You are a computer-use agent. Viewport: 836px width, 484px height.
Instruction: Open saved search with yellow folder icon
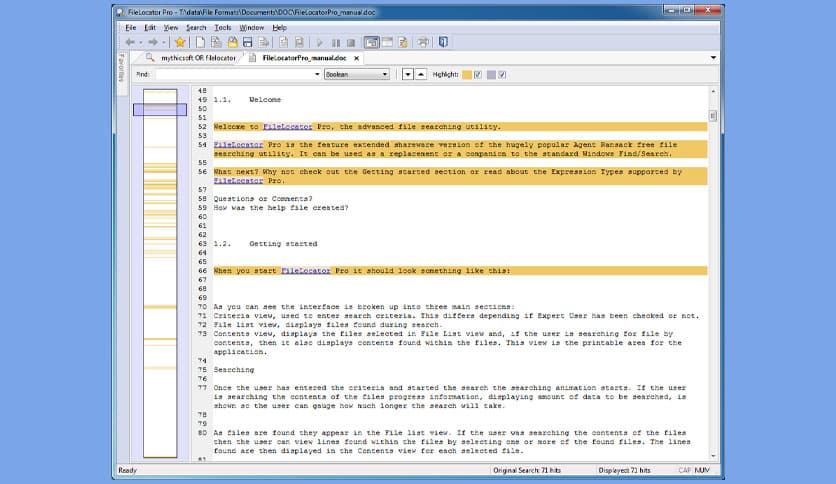tap(232, 42)
